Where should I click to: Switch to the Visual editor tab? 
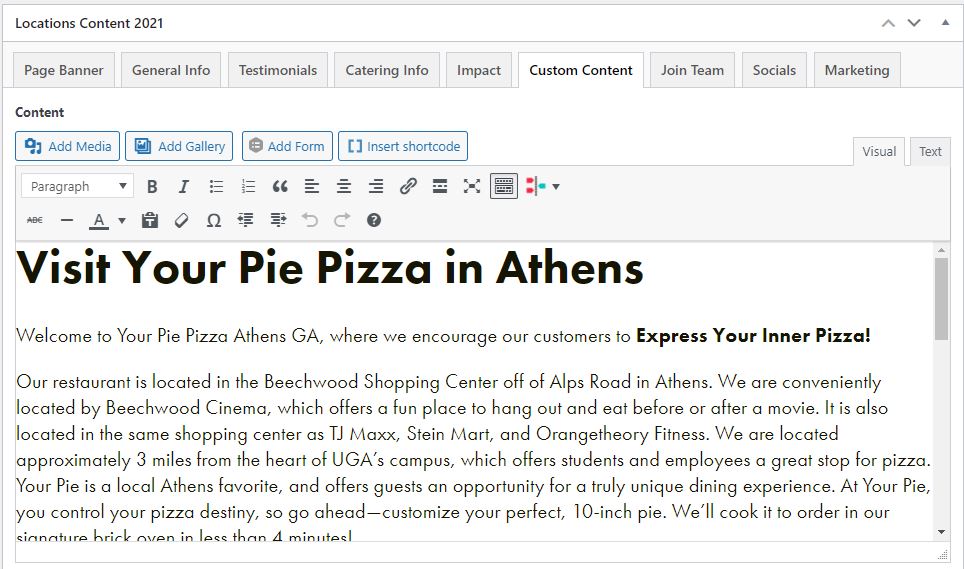[x=879, y=152]
